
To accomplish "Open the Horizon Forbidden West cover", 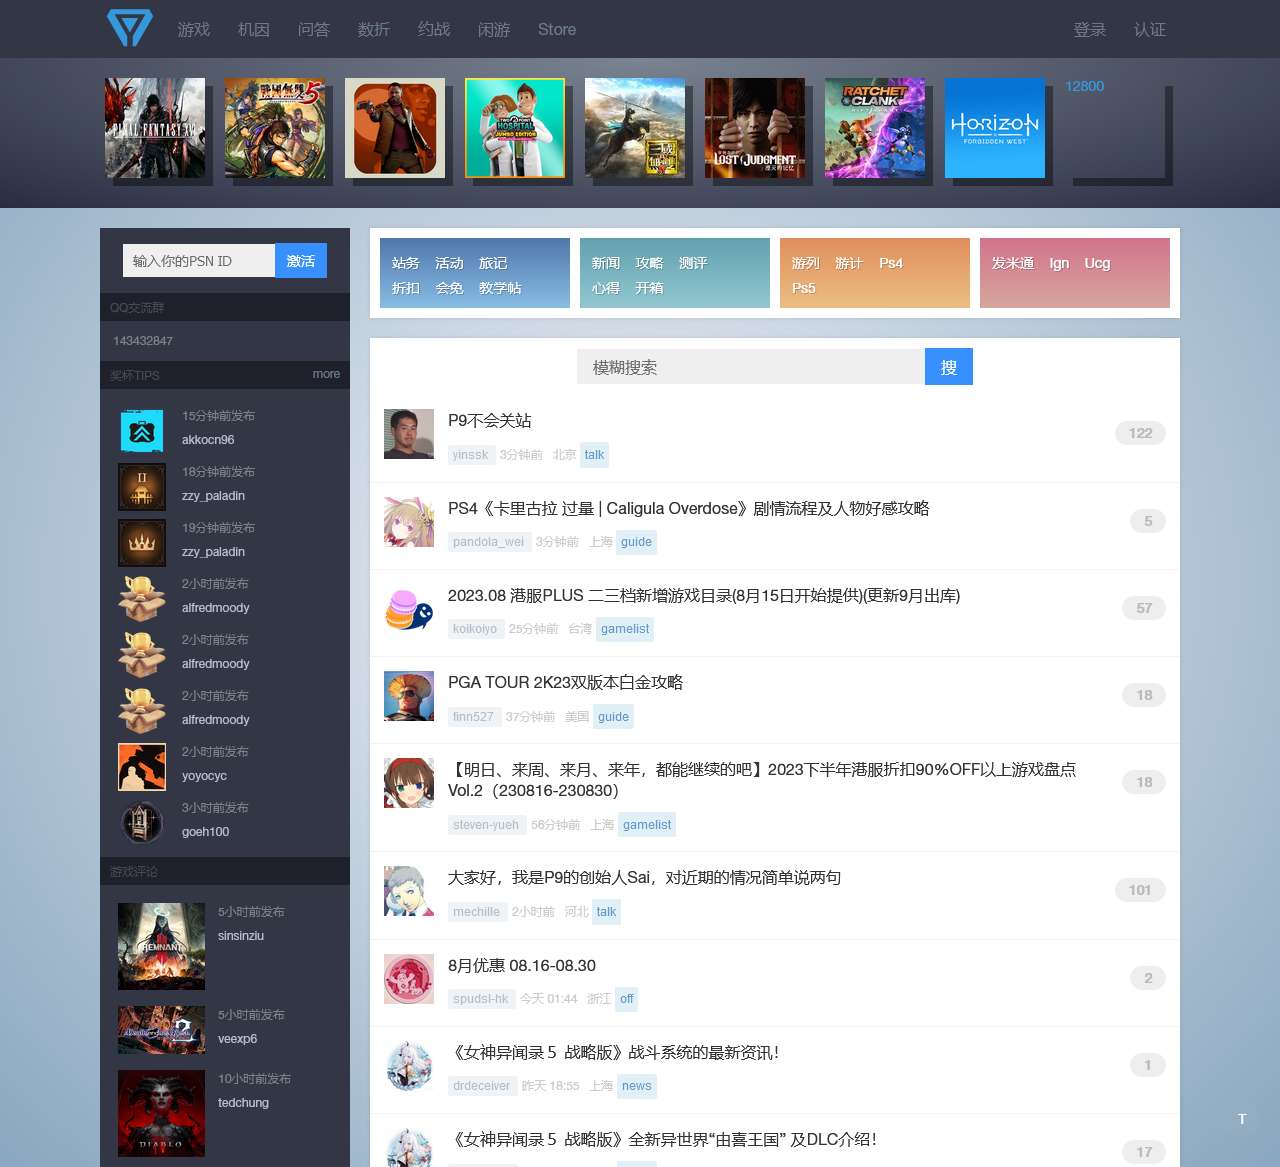I will point(995,128).
